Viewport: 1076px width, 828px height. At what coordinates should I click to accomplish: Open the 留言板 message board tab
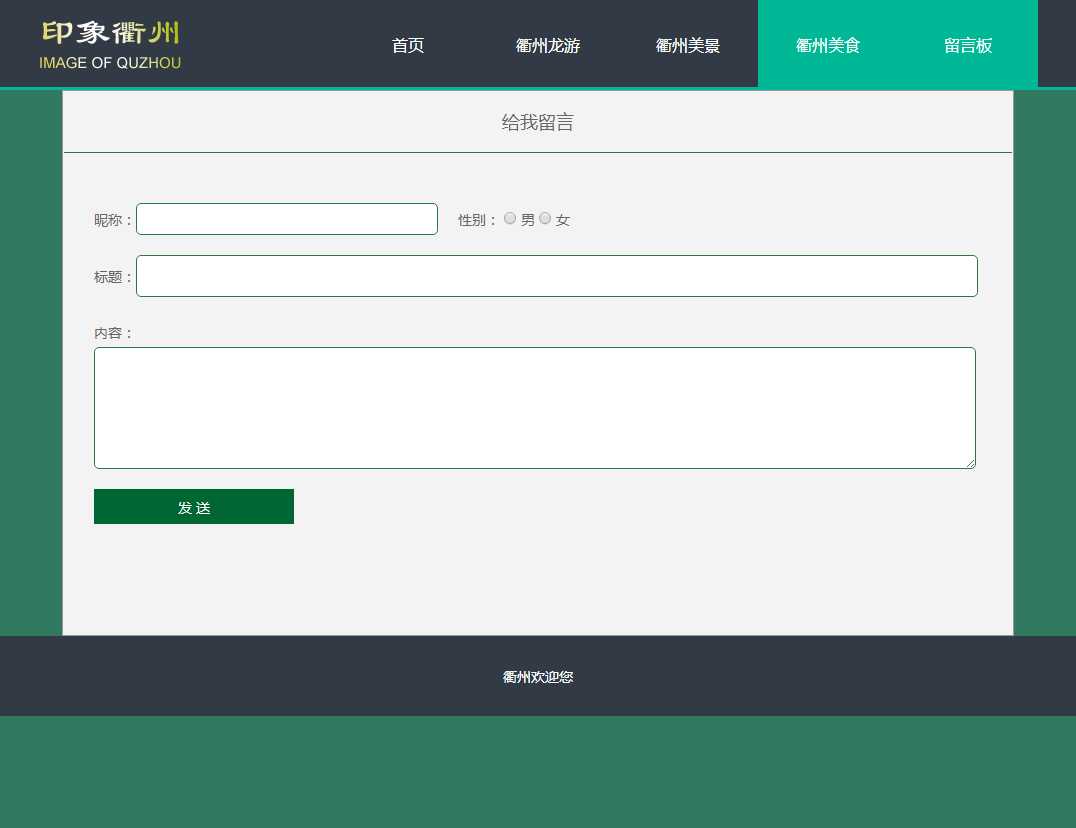click(968, 45)
